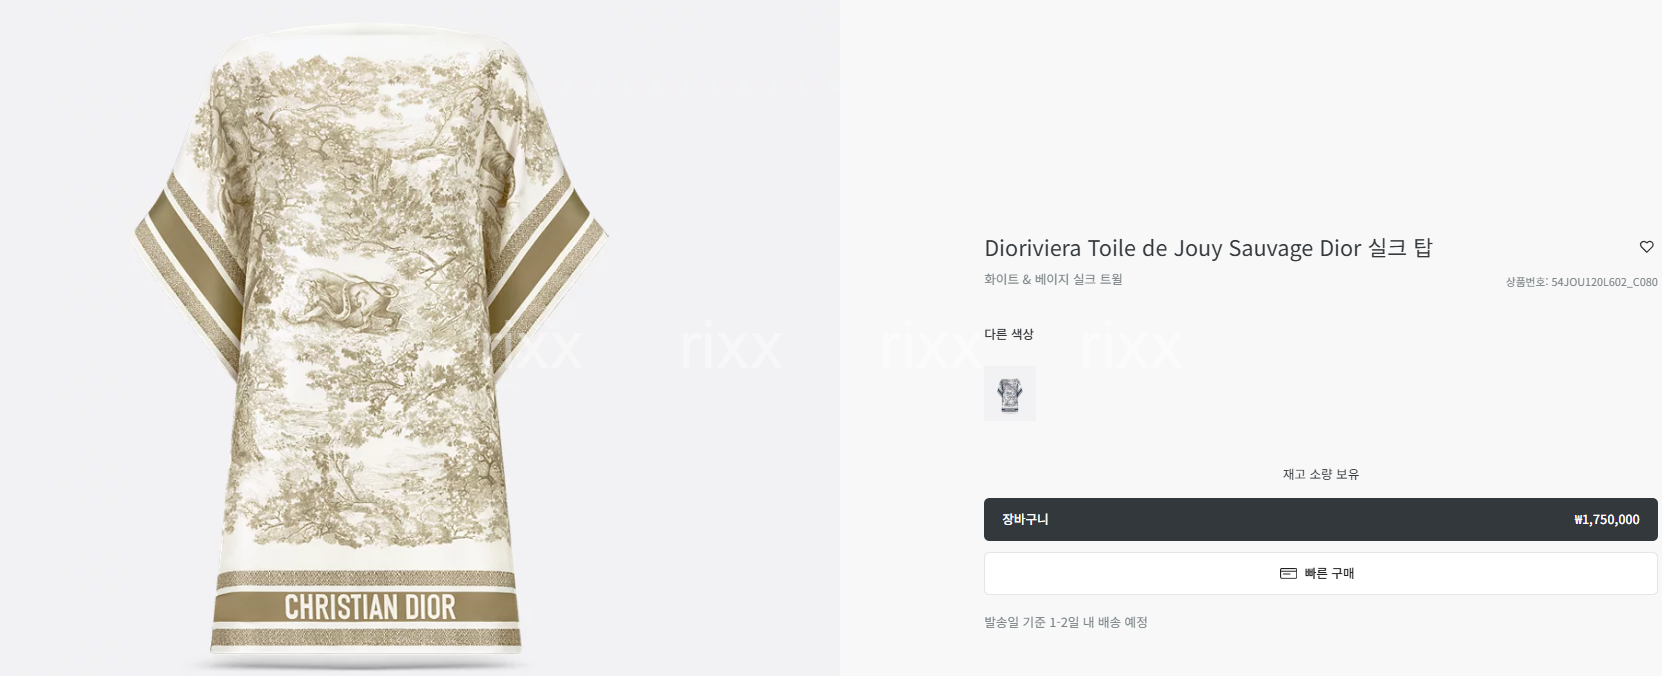Click the 발송일 기준 delivery estimate text
This screenshot has height=676, width=1662.
click(1065, 622)
